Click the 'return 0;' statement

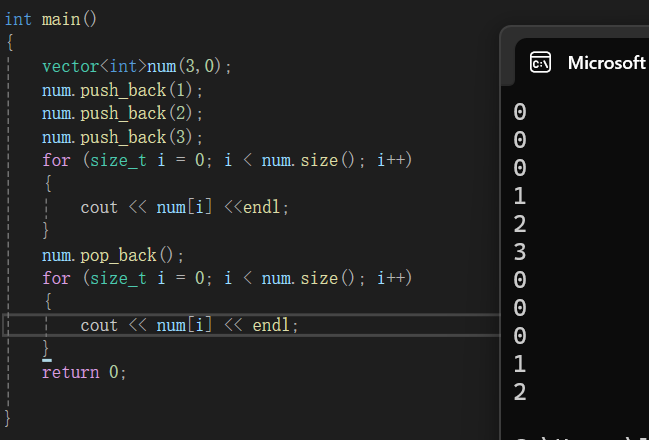[x=84, y=372]
